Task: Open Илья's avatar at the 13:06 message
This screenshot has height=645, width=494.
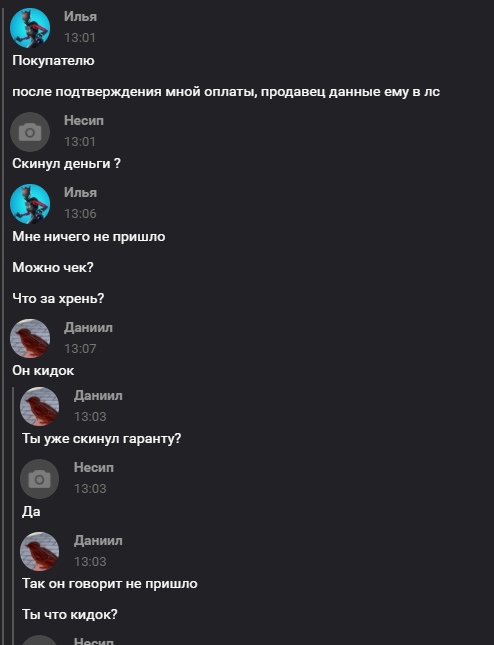Action: pos(30,204)
